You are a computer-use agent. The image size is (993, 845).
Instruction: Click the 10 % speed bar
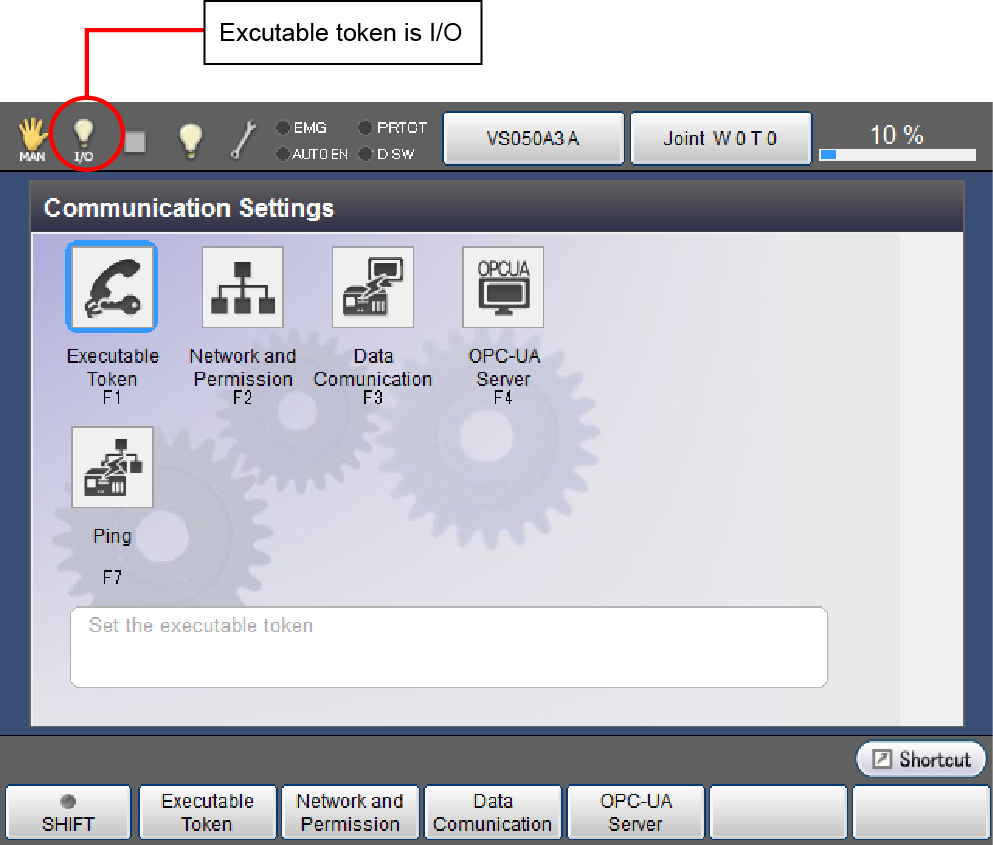pos(897,154)
